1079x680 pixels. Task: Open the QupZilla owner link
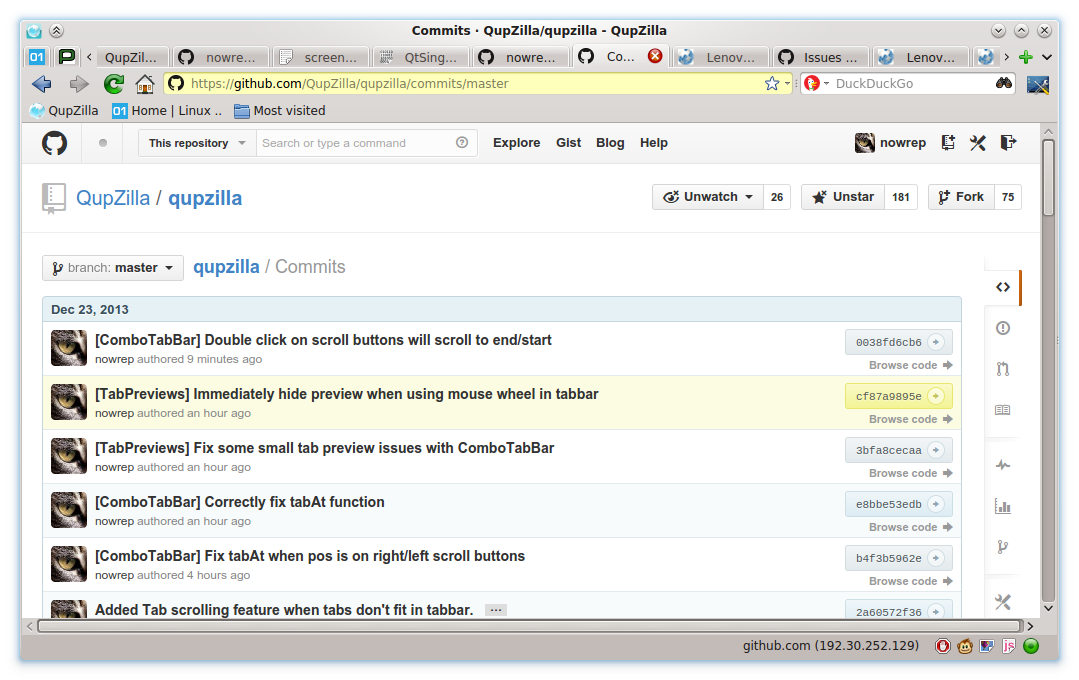tap(113, 198)
